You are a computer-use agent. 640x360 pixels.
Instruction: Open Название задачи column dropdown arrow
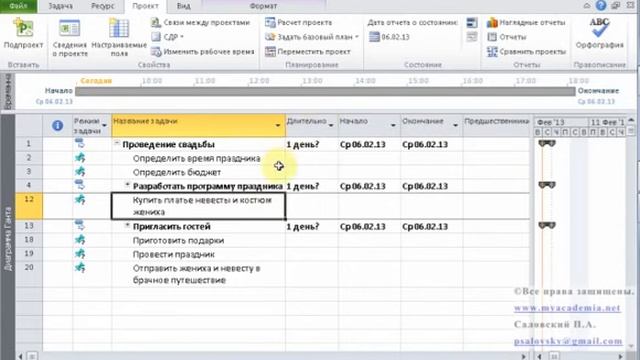pyautogui.click(x=278, y=125)
